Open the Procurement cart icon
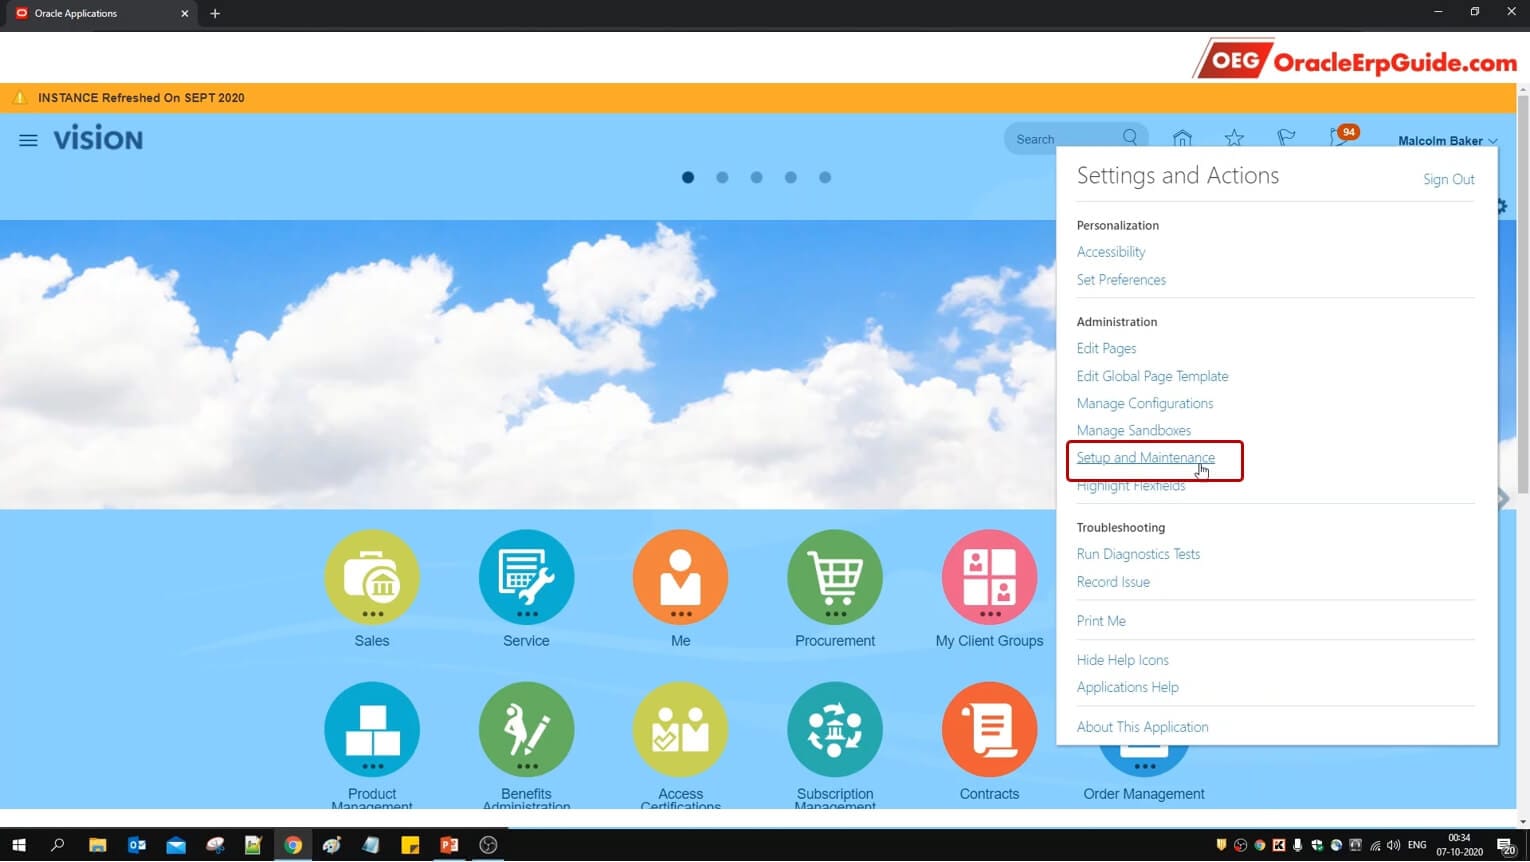The image size is (1530, 862). (835, 577)
